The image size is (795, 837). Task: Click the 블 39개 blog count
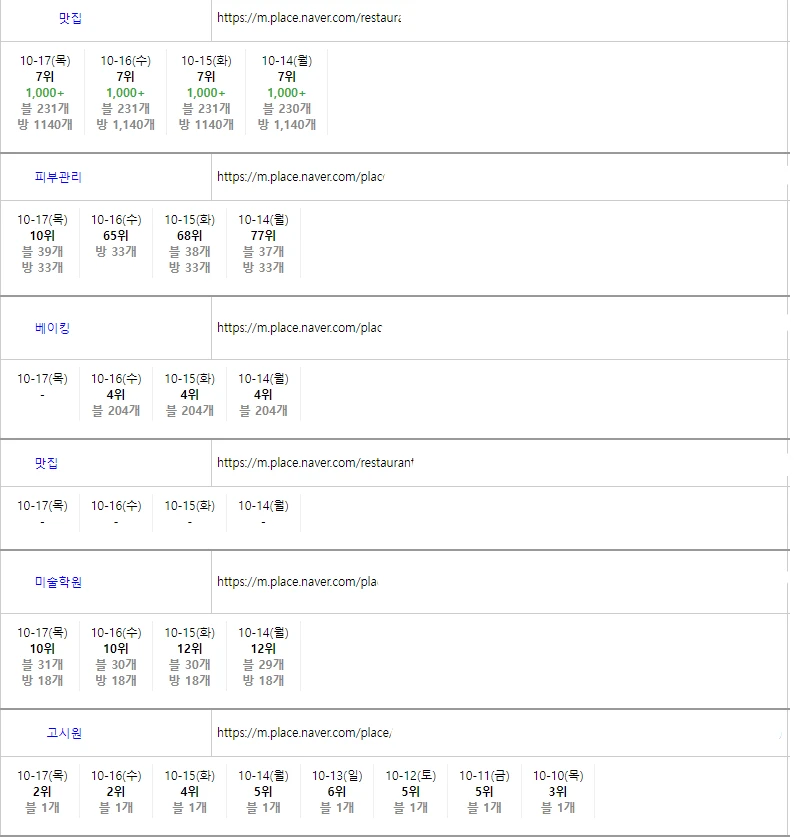(42, 252)
